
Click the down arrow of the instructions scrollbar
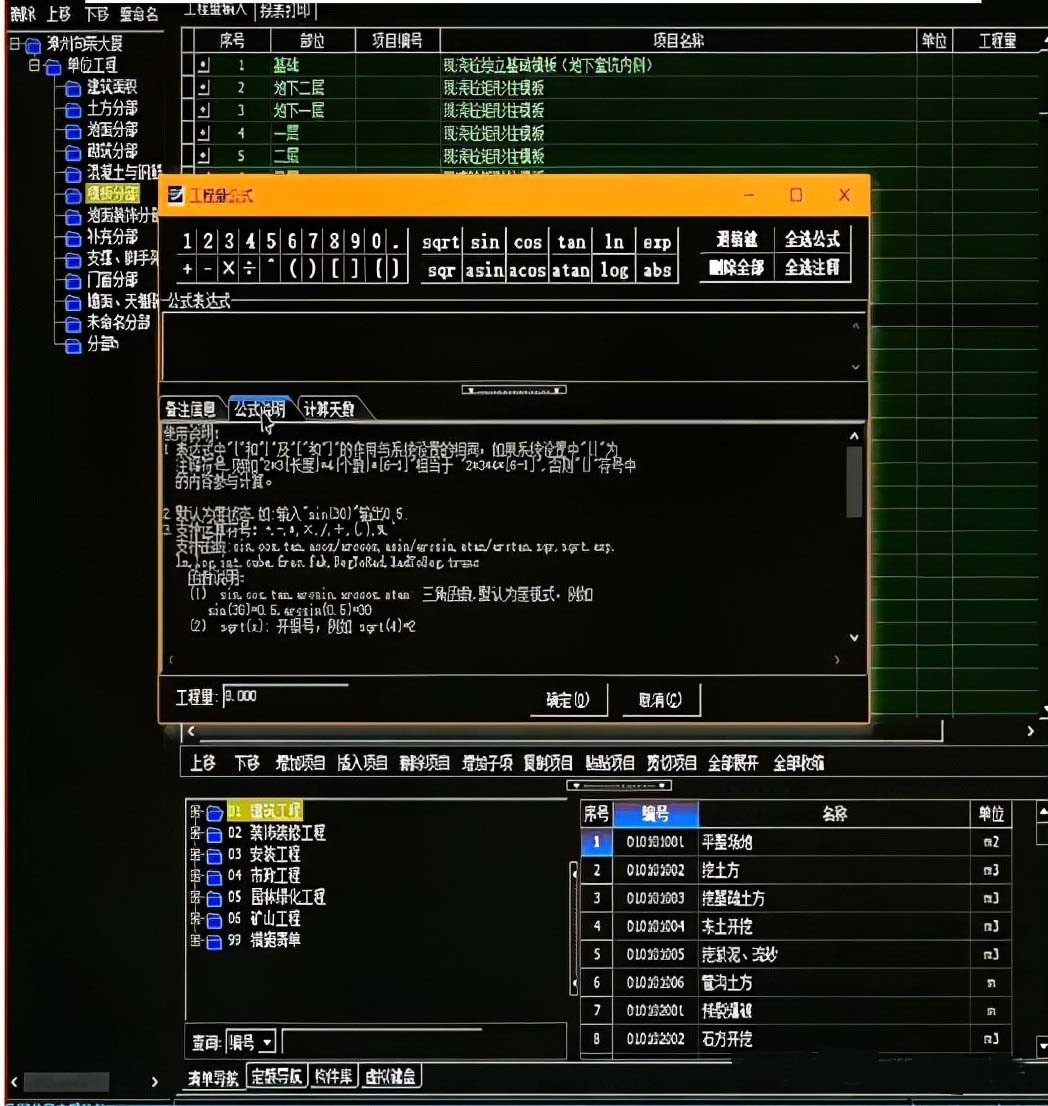pyautogui.click(x=854, y=638)
